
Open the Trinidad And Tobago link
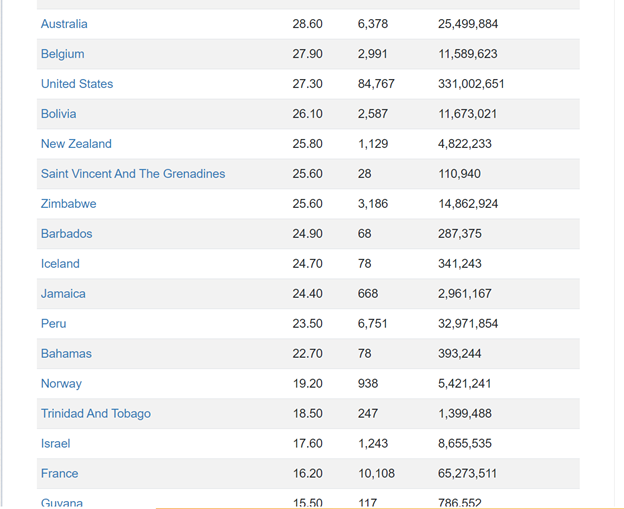pyautogui.click(x=96, y=413)
